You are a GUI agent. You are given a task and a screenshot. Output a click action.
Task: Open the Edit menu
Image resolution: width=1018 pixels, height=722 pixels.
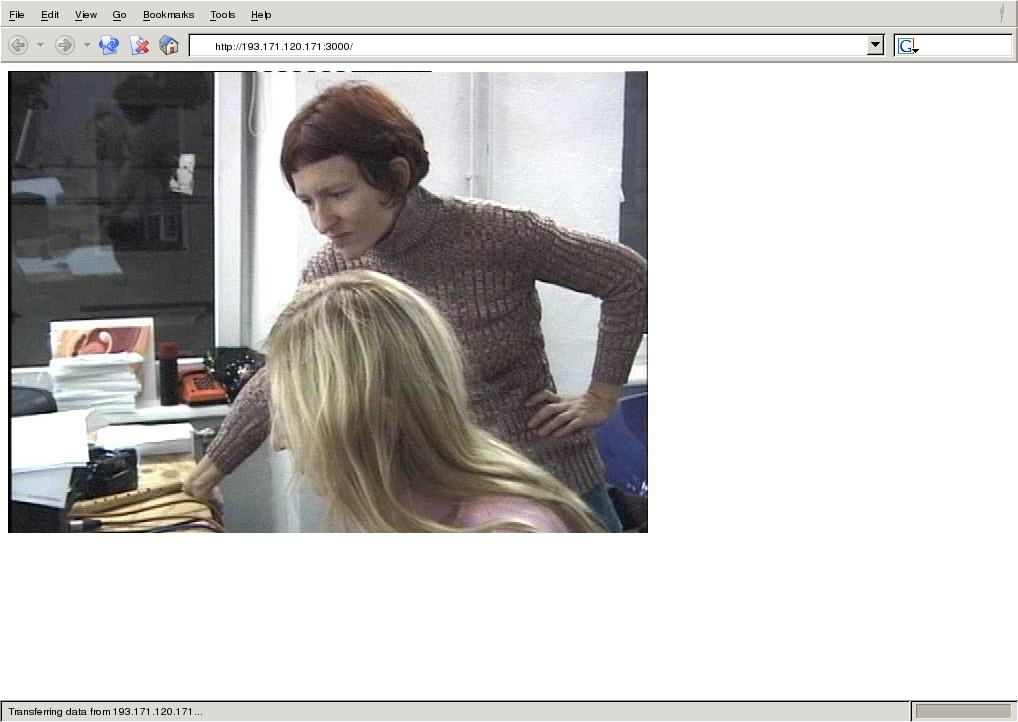coord(50,14)
